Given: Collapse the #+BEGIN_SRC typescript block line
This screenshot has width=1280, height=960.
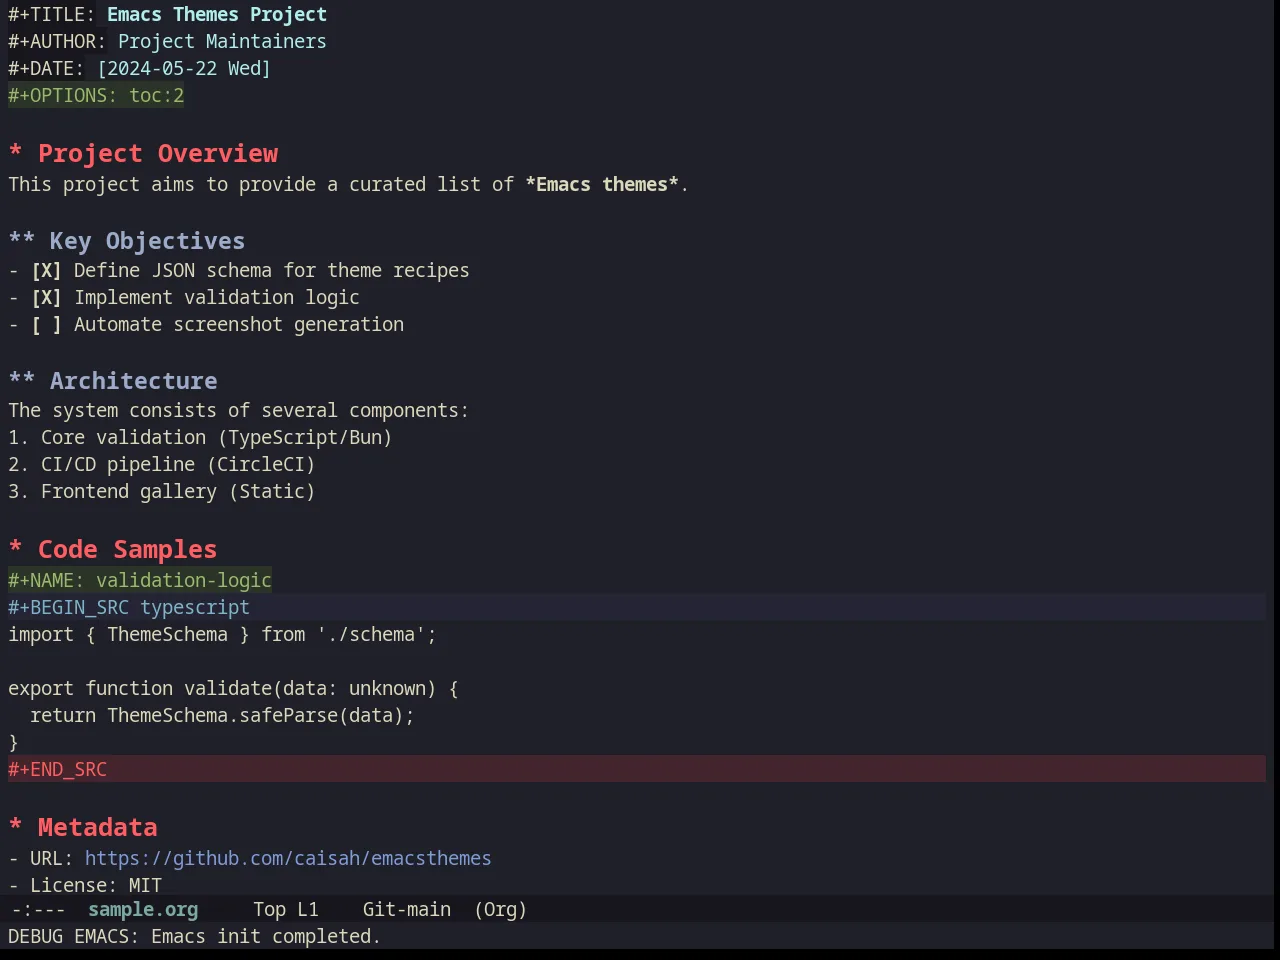Looking at the screenshot, I should click(637, 607).
